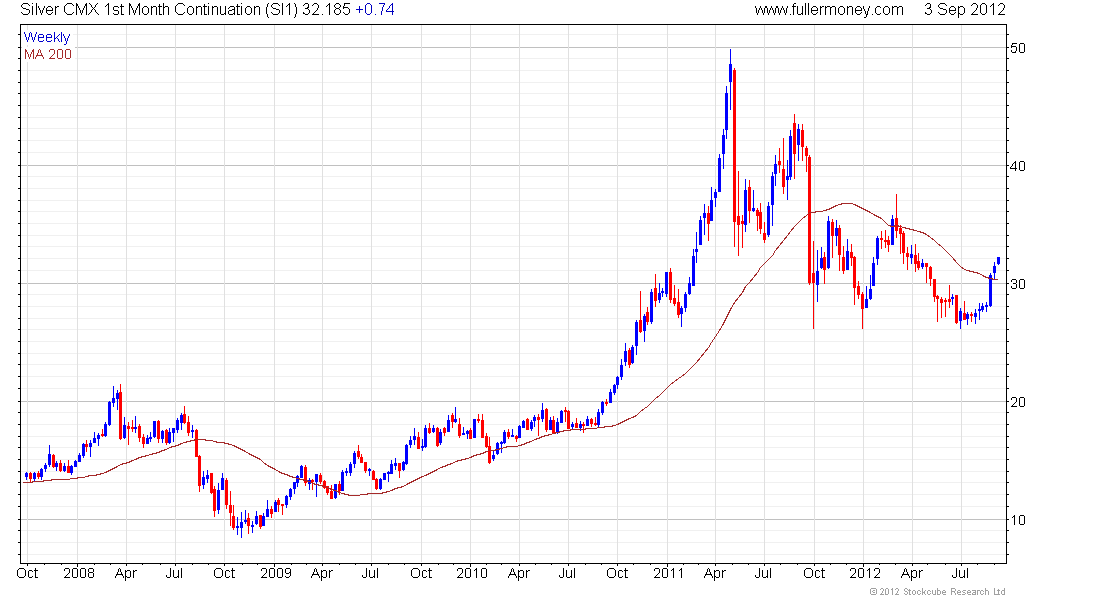The width and height of the screenshot is (1100, 600).
Task: Click the 2010 year label on time axis
Action: pyautogui.click(x=472, y=573)
